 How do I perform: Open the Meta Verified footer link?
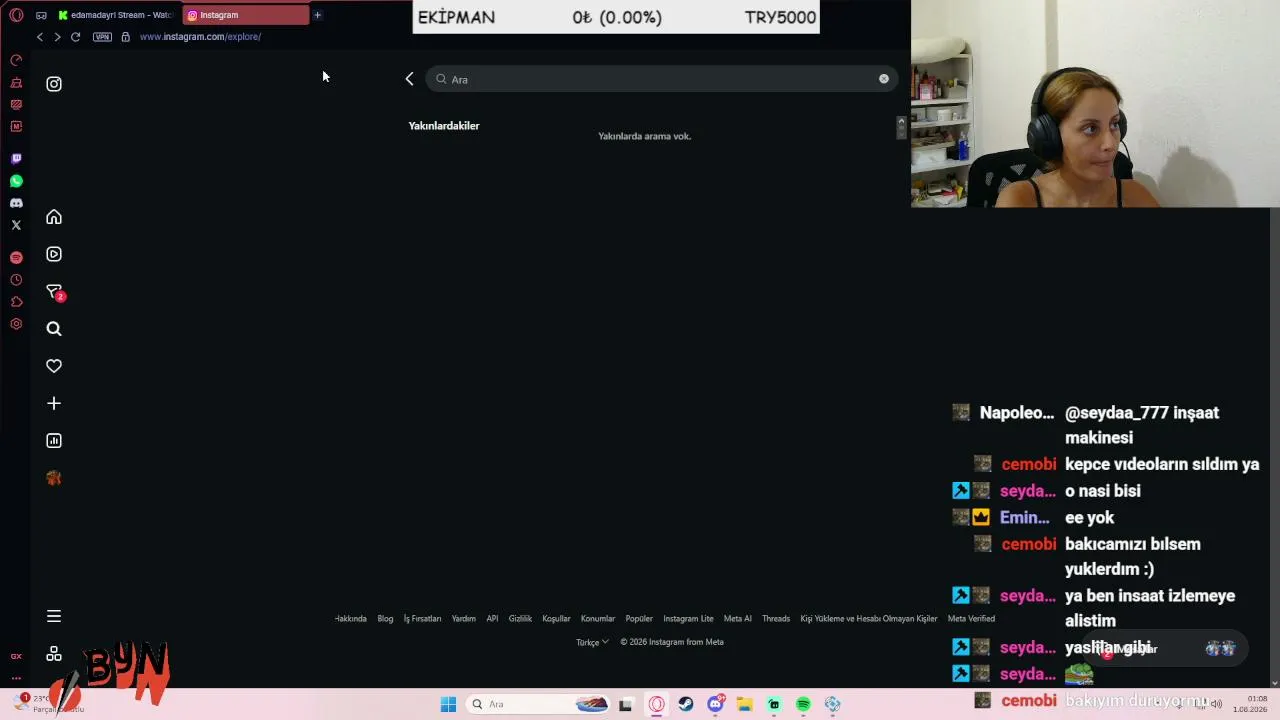click(x=971, y=619)
